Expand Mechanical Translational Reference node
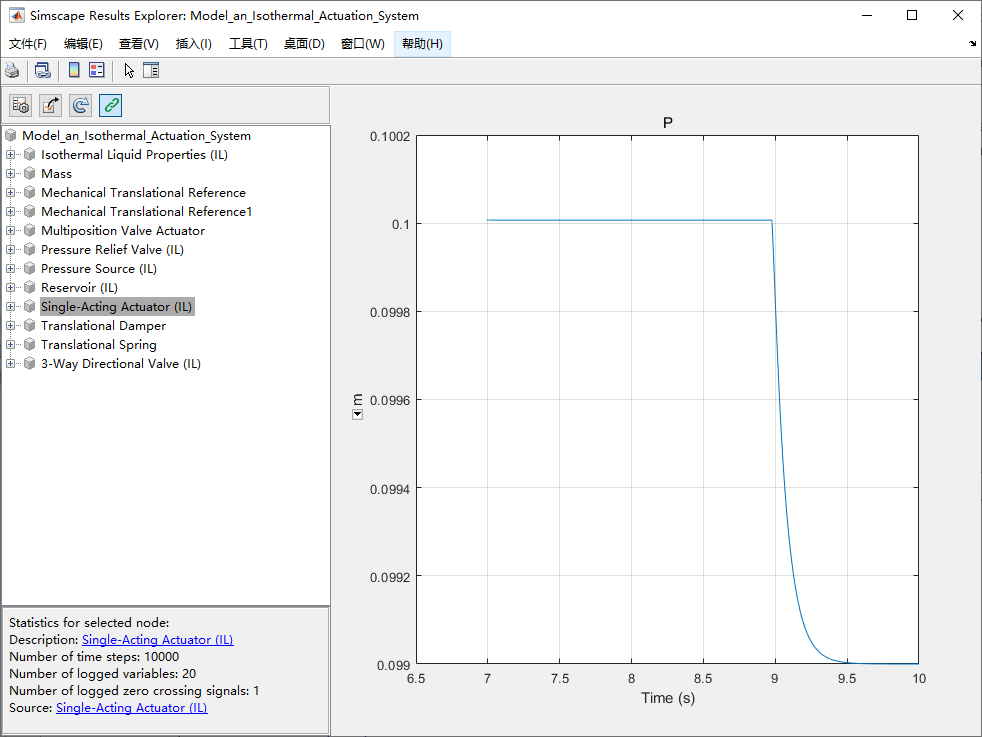 point(10,193)
